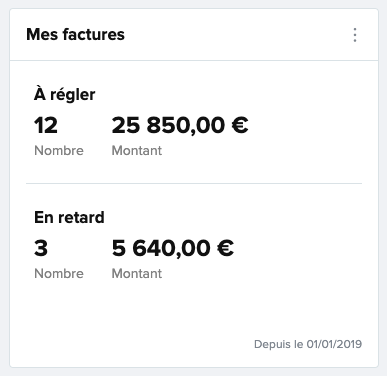Click the Montant label under En retard
The width and height of the screenshot is (387, 376).
tap(137, 273)
